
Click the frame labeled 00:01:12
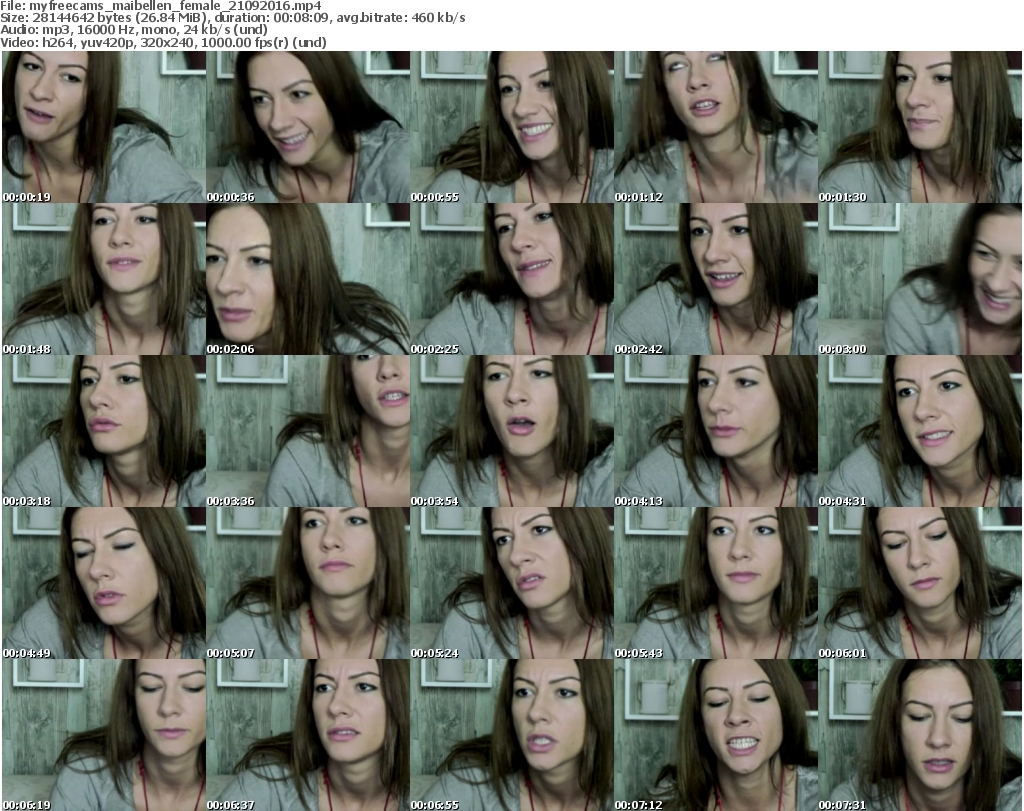716,127
